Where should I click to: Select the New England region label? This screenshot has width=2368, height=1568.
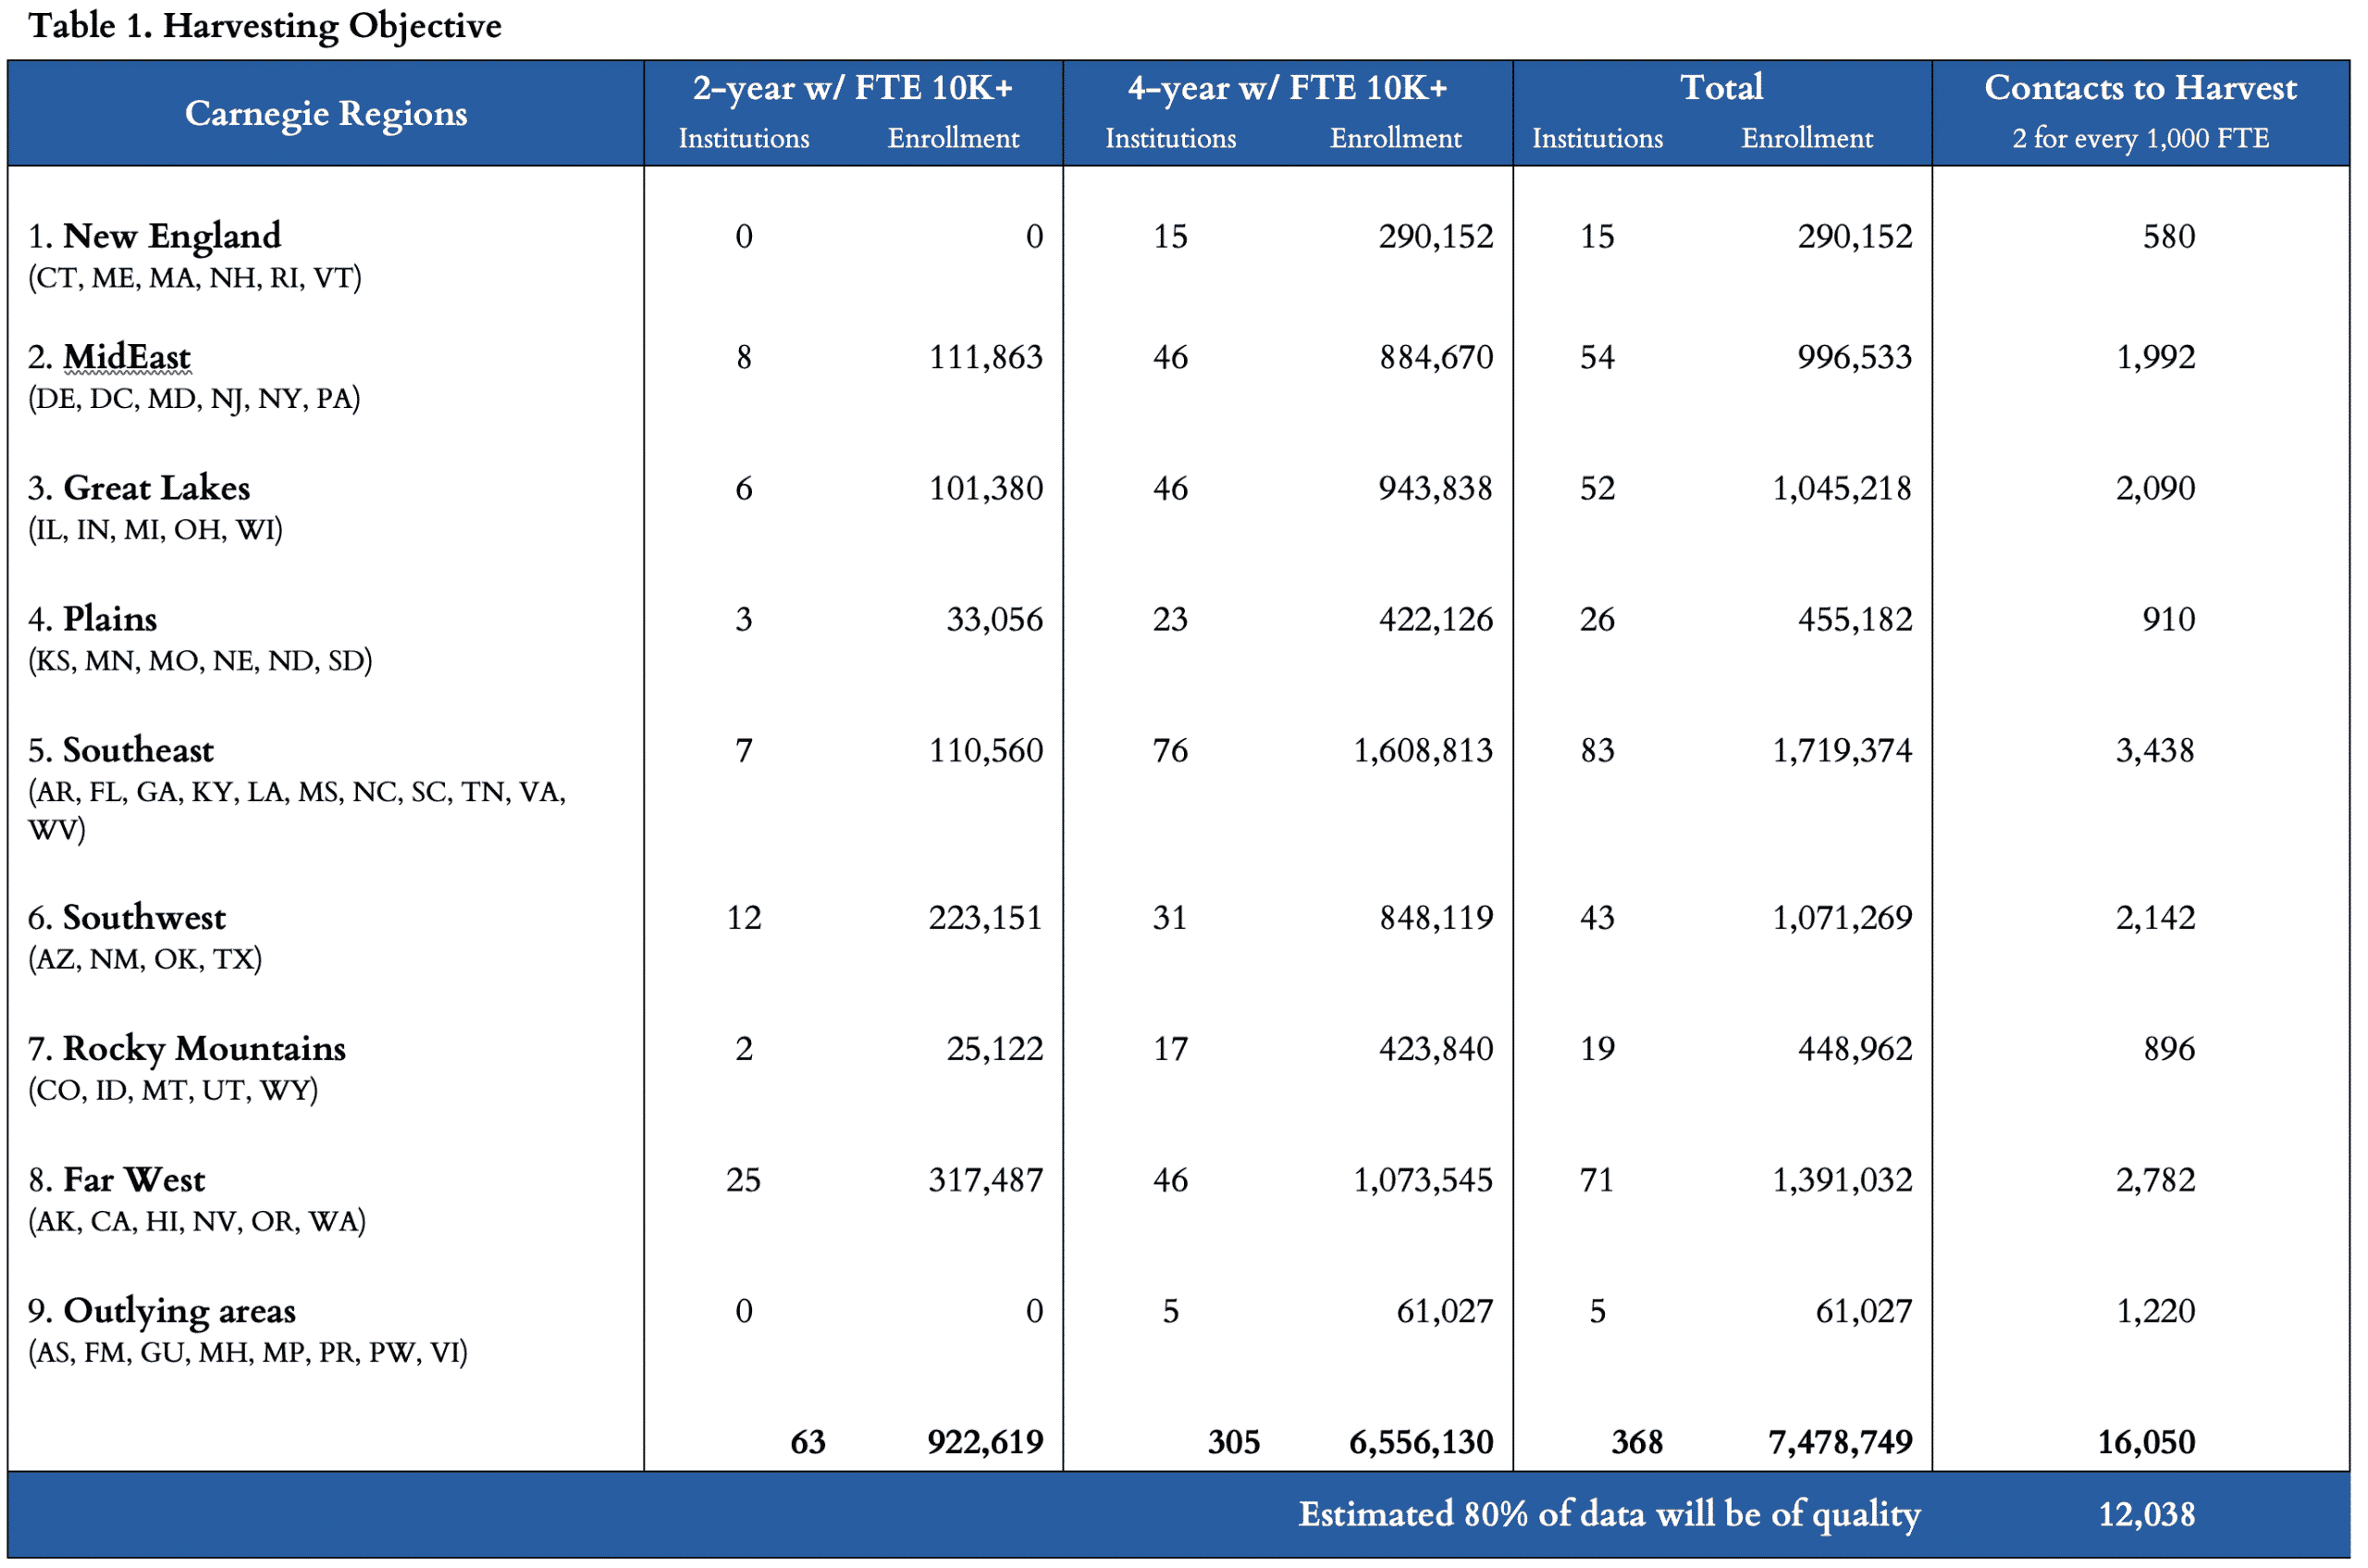click(x=171, y=236)
